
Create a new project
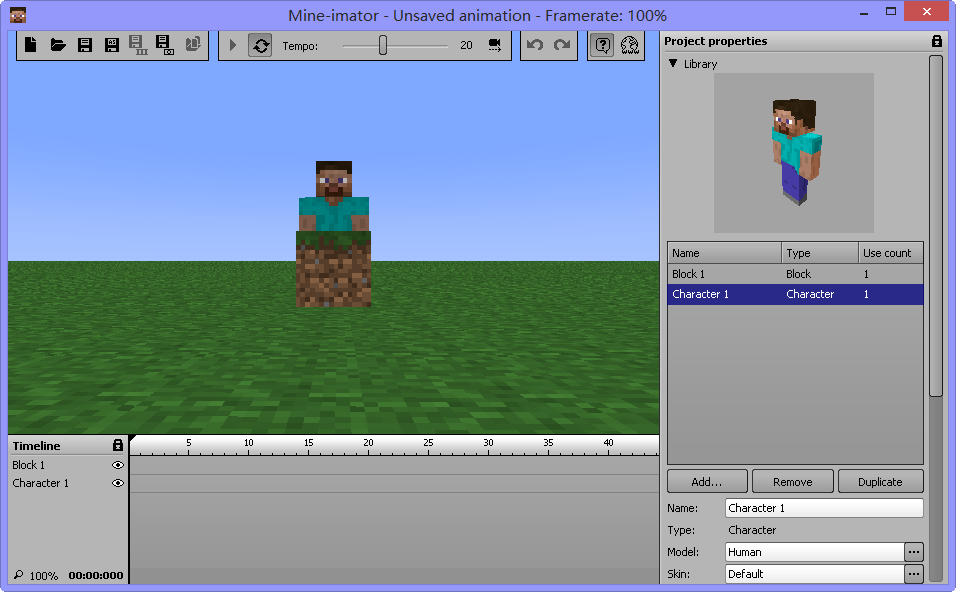(x=31, y=44)
